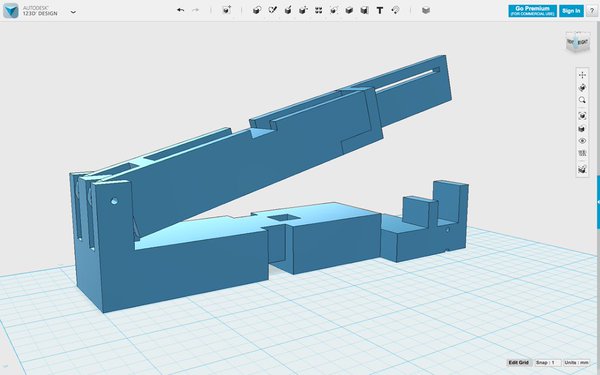Click the Fit to view icon

[582, 116]
